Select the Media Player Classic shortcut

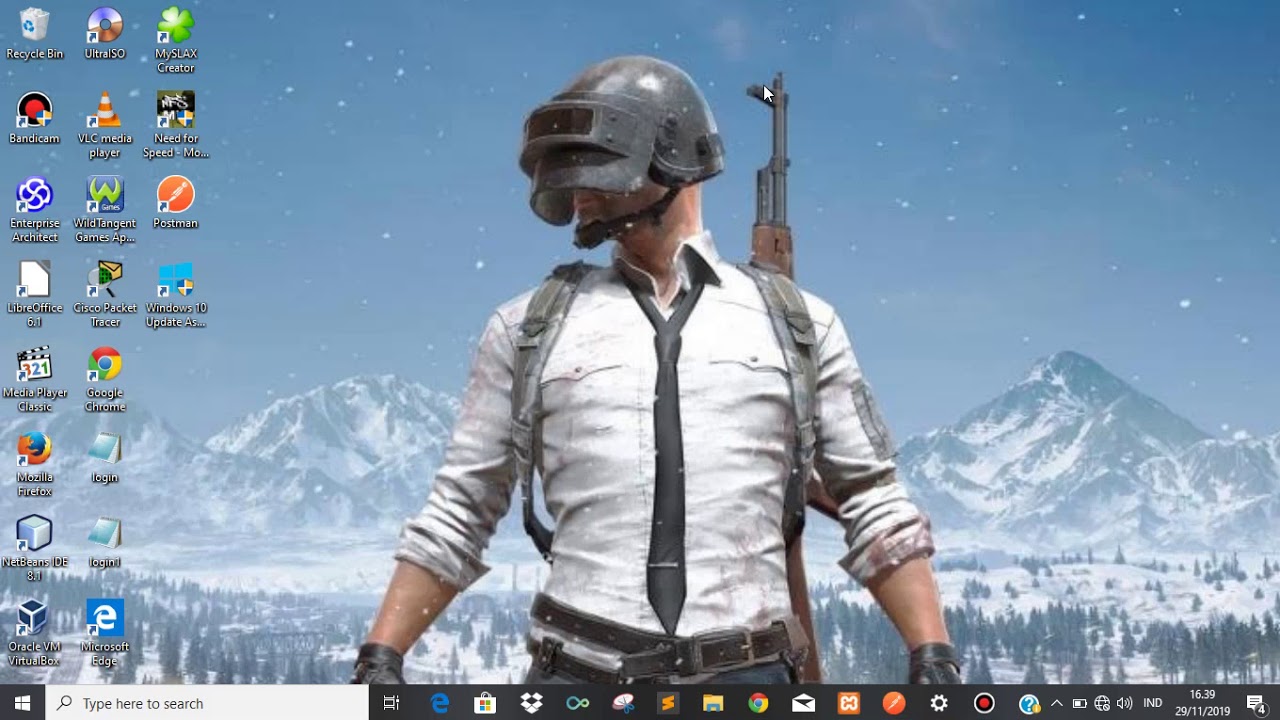[34, 380]
